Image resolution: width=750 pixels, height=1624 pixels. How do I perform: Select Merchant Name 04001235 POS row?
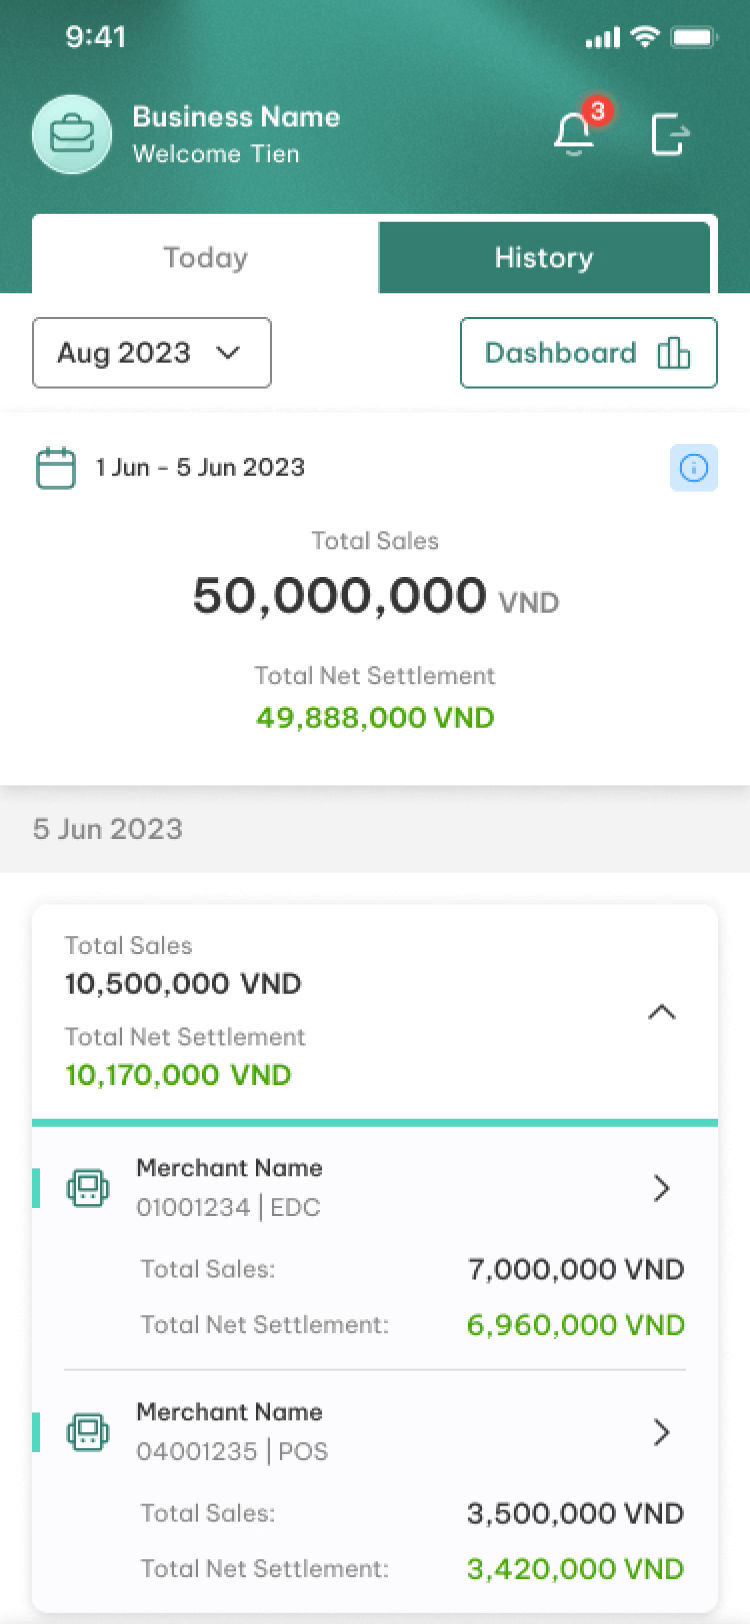pyautogui.click(x=375, y=1491)
